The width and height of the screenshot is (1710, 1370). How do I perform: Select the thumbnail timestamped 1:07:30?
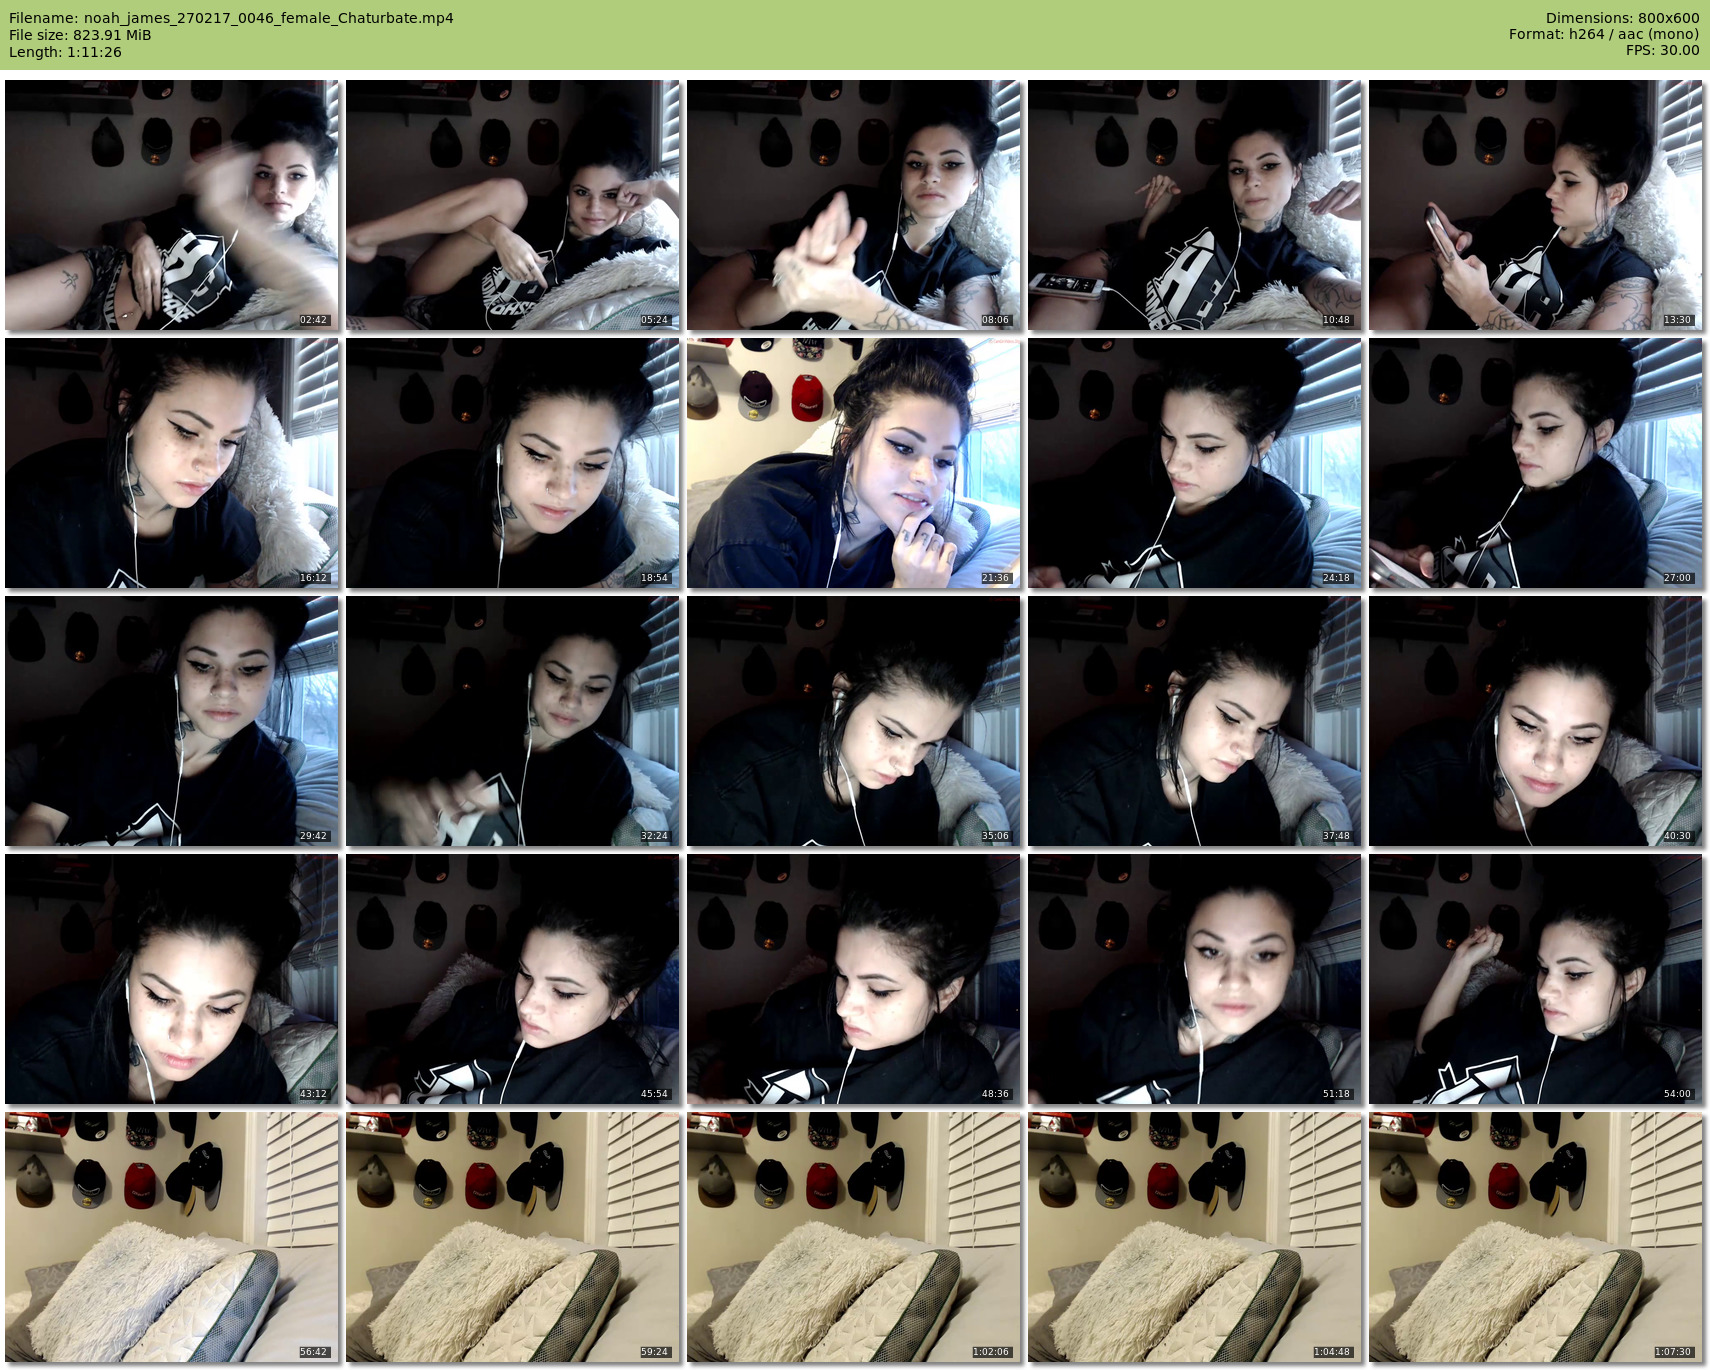(x=1536, y=1237)
